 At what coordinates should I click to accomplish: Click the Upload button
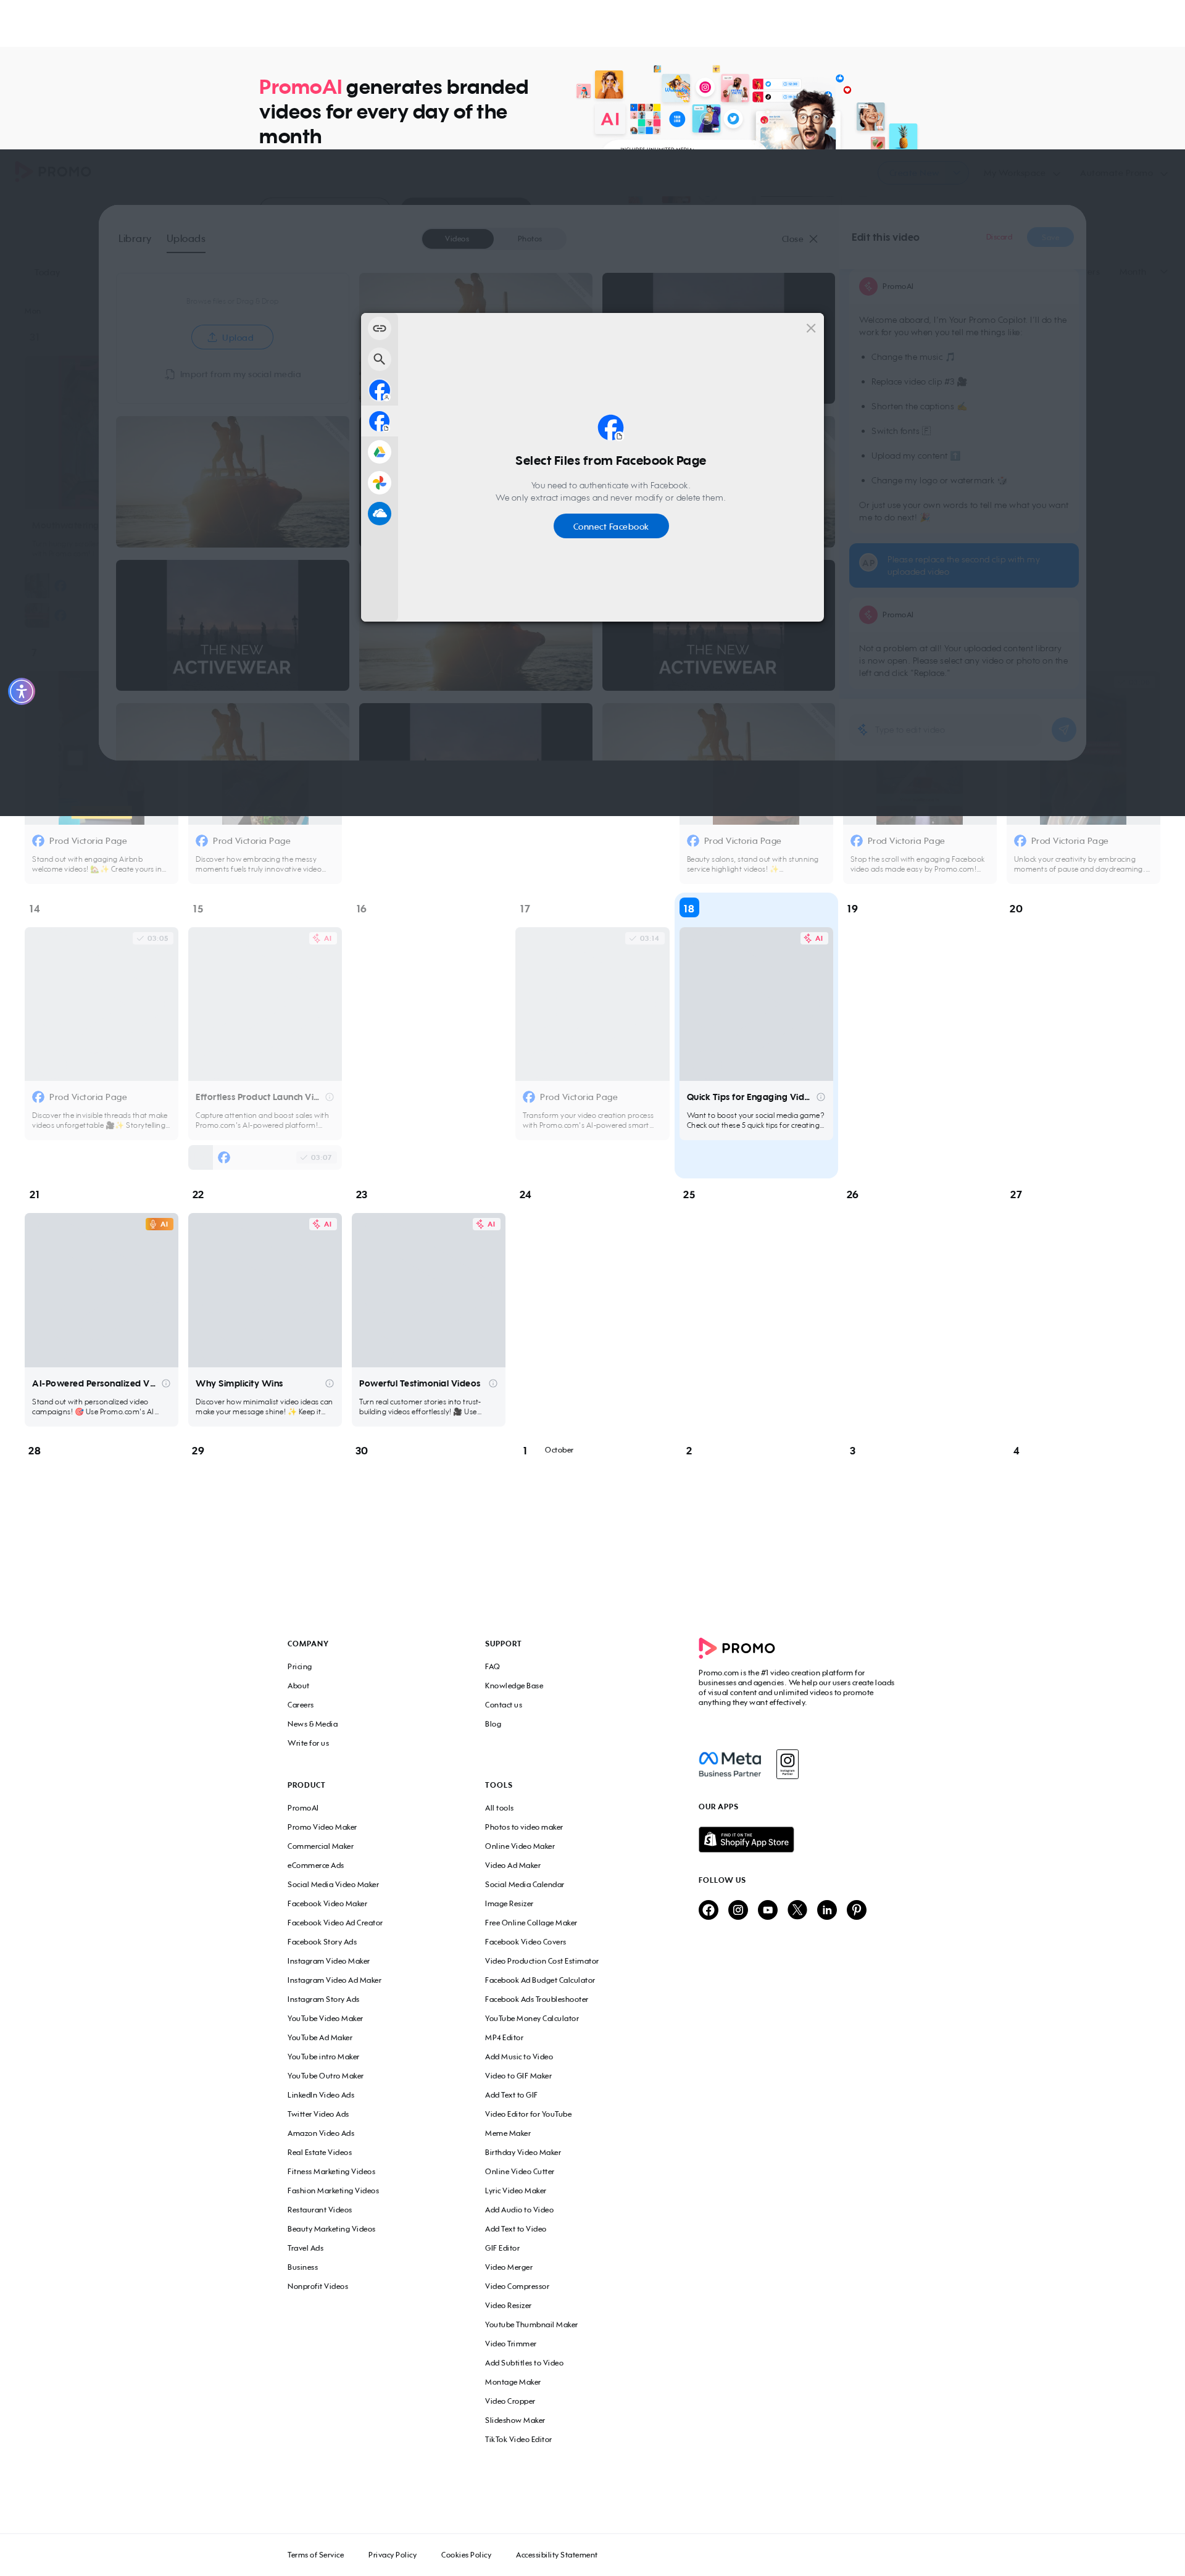(232, 337)
